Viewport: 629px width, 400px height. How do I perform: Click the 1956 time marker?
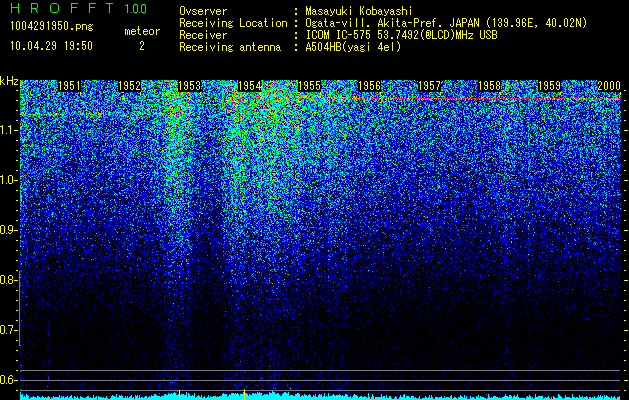coord(369,86)
